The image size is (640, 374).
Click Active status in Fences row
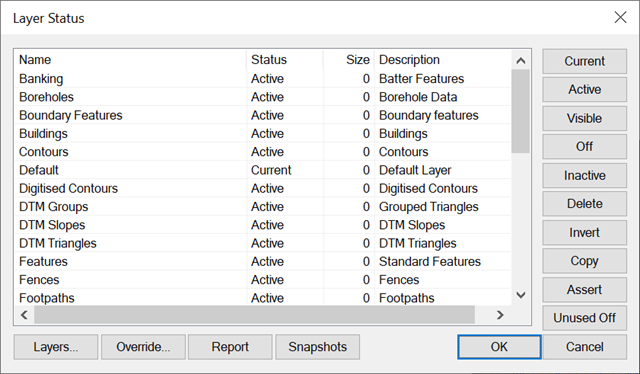[x=267, y=280]
